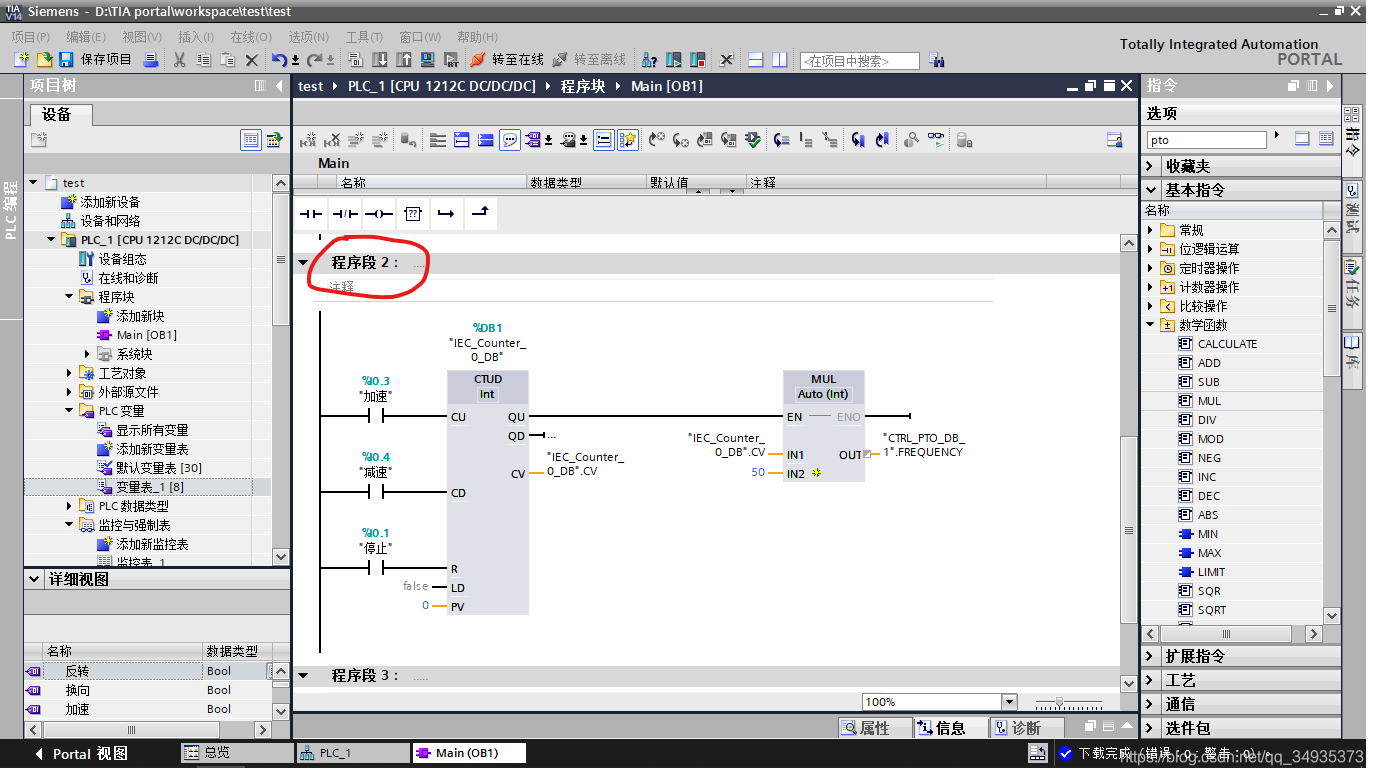Open the 在线(O) menu
Screen dimensions: 1374x776
(x=251, y=36)
